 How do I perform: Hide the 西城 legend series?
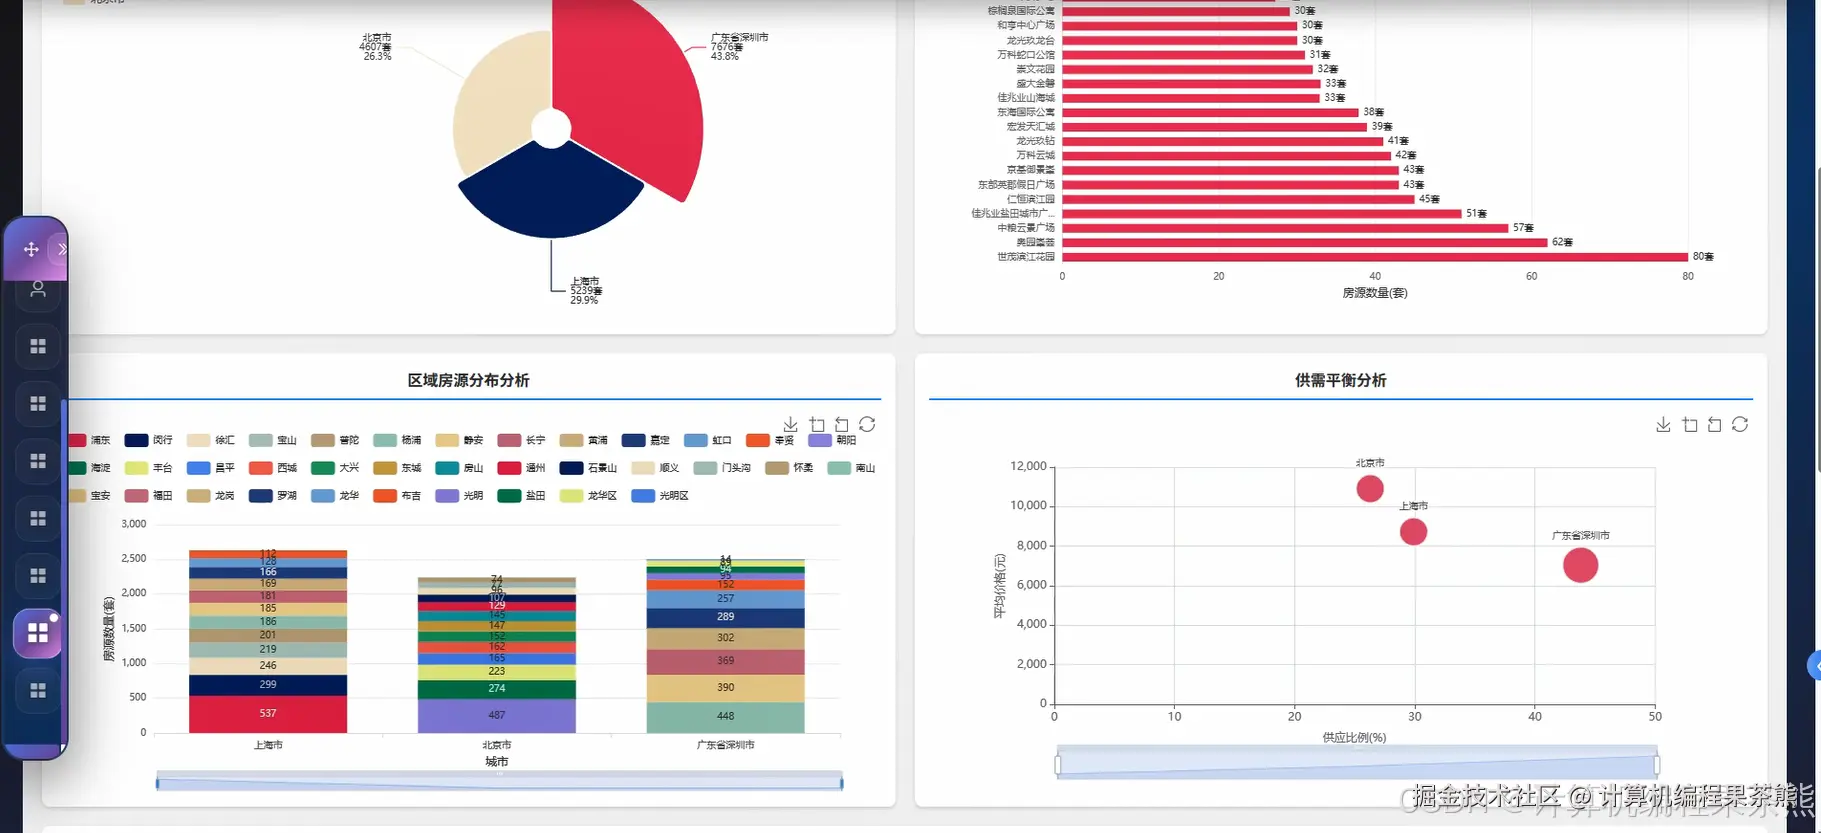(273, 468)
